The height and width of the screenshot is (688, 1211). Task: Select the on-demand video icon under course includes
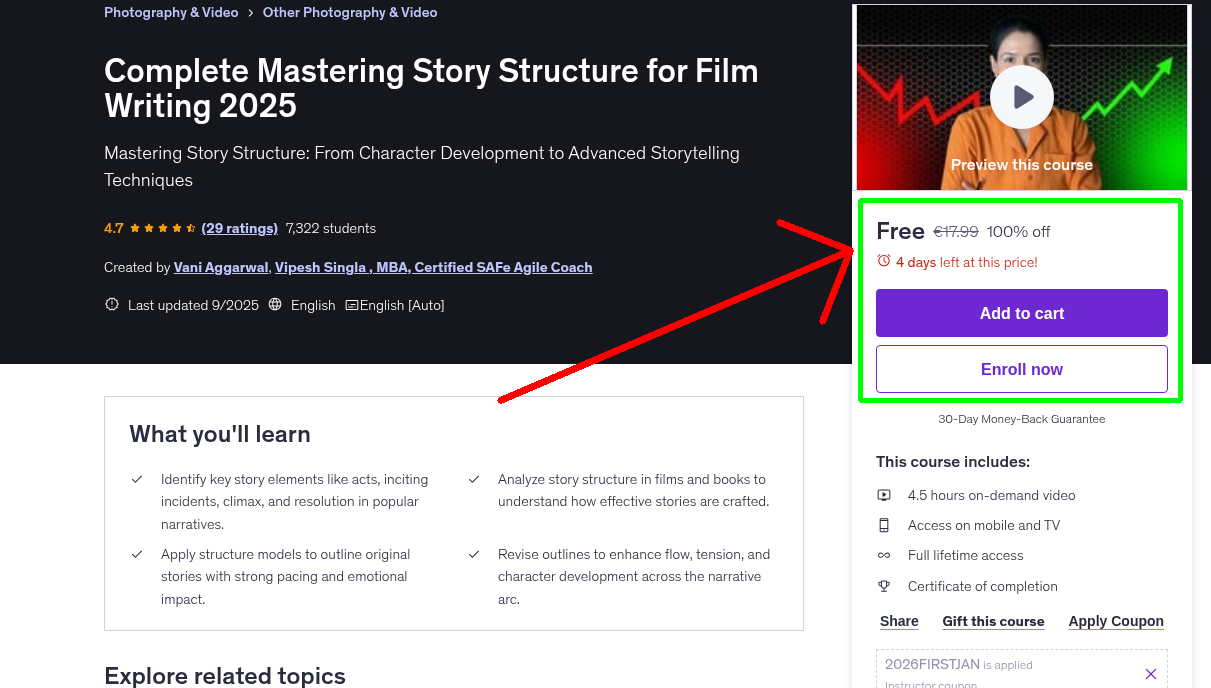[884, 494]
